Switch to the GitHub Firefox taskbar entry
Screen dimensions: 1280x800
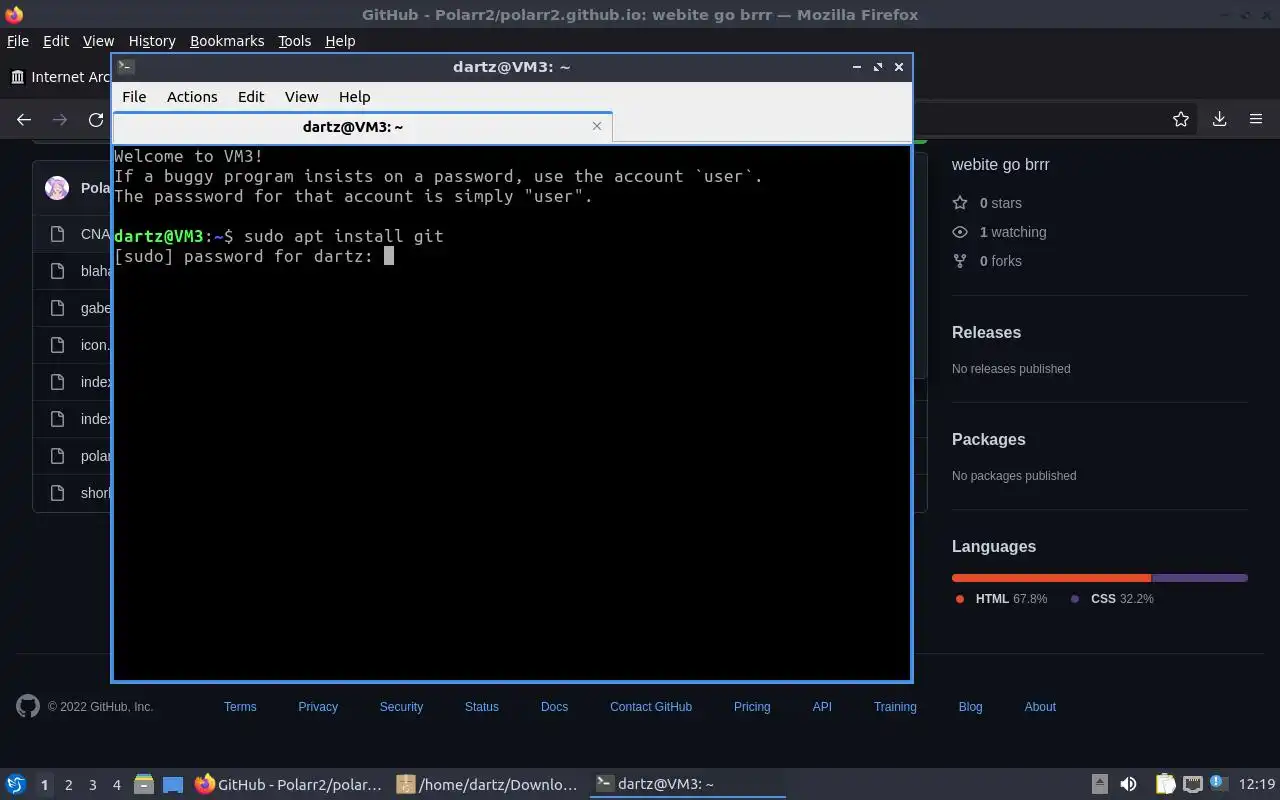click(289, 784)
